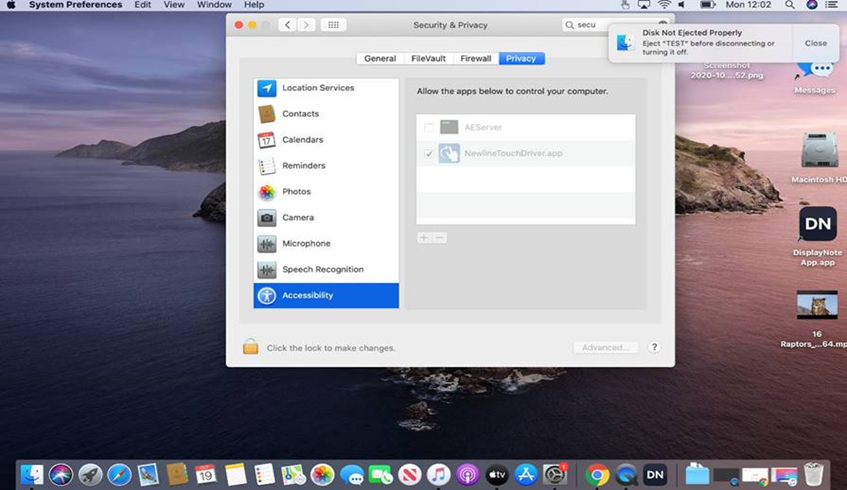Toggle the AEServer checkbox
Viewport: 847px width, 490px height.
429,128
